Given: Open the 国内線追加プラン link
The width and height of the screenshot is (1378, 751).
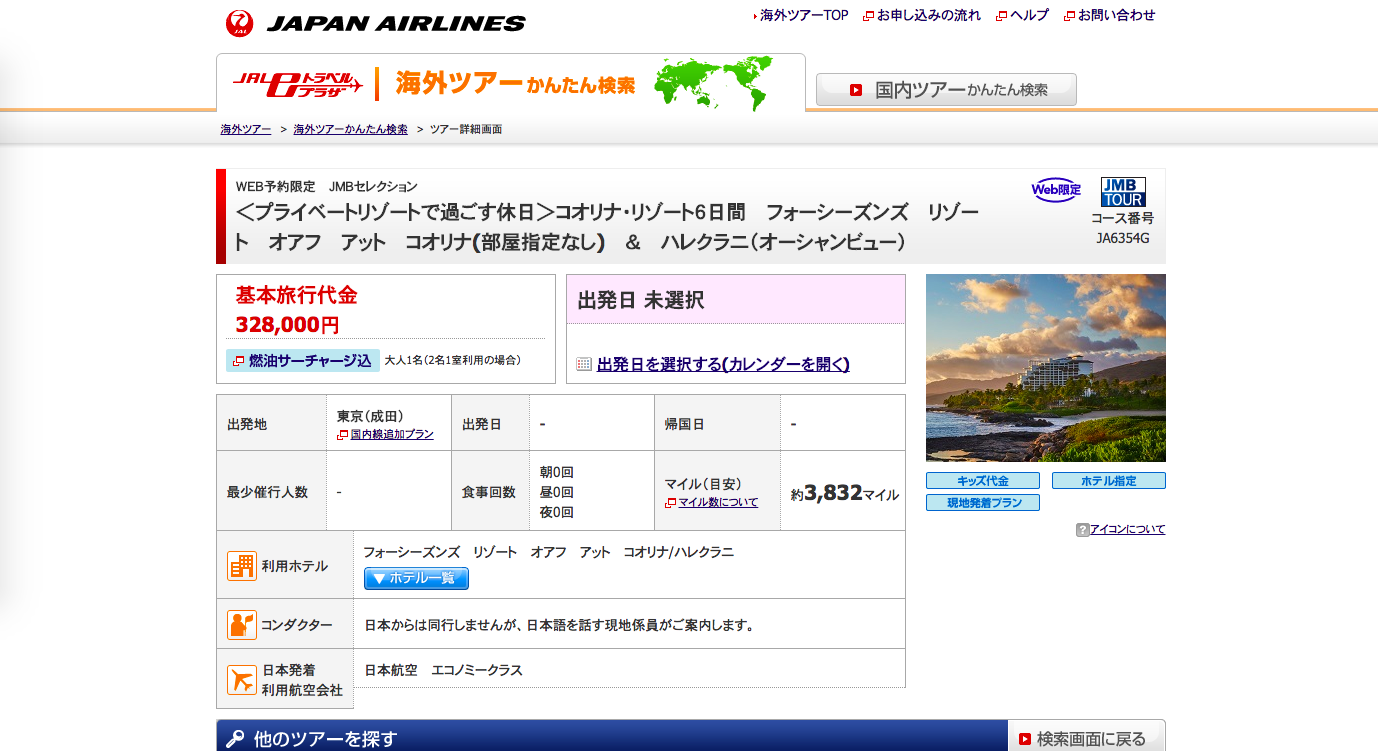Looking at the screenshot, I should click(392, 435).
